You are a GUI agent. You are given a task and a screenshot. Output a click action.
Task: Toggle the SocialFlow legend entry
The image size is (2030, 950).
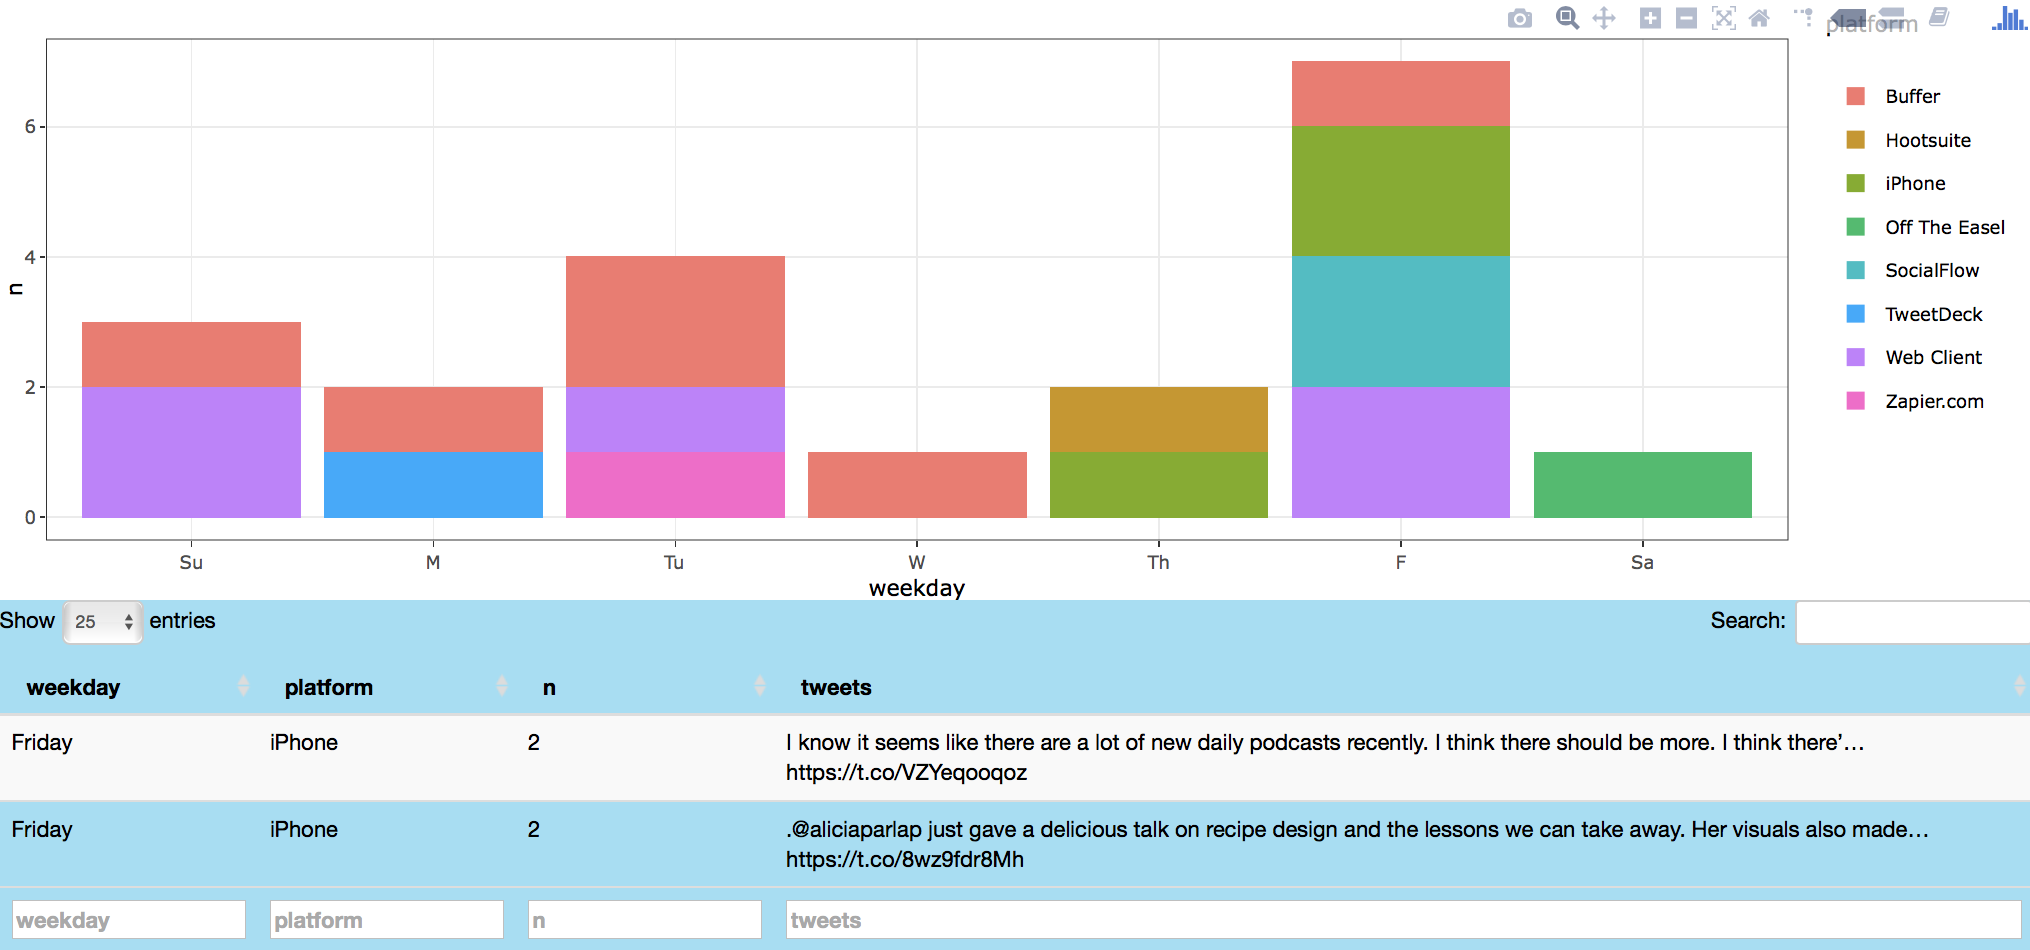1931,270
